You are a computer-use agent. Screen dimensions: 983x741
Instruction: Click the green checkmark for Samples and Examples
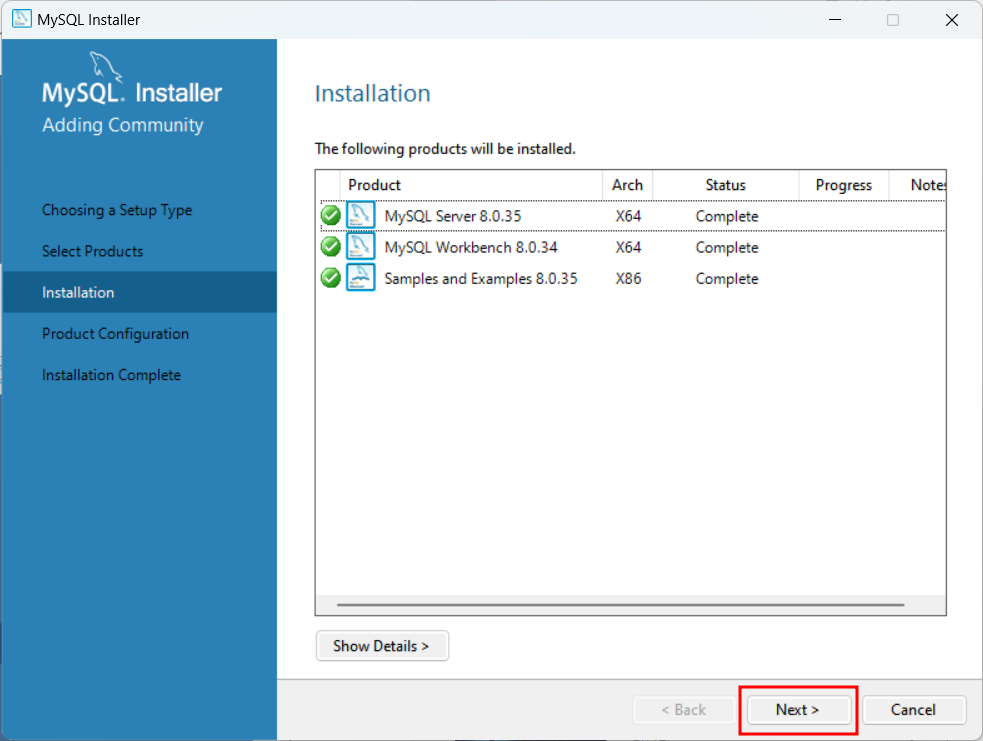coord(330,278)
